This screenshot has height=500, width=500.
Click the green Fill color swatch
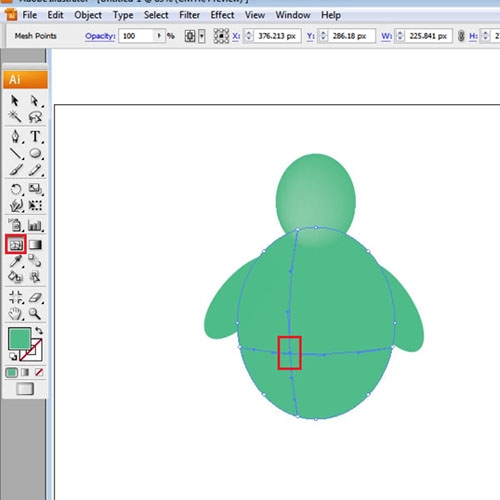(x=20, y=338)
